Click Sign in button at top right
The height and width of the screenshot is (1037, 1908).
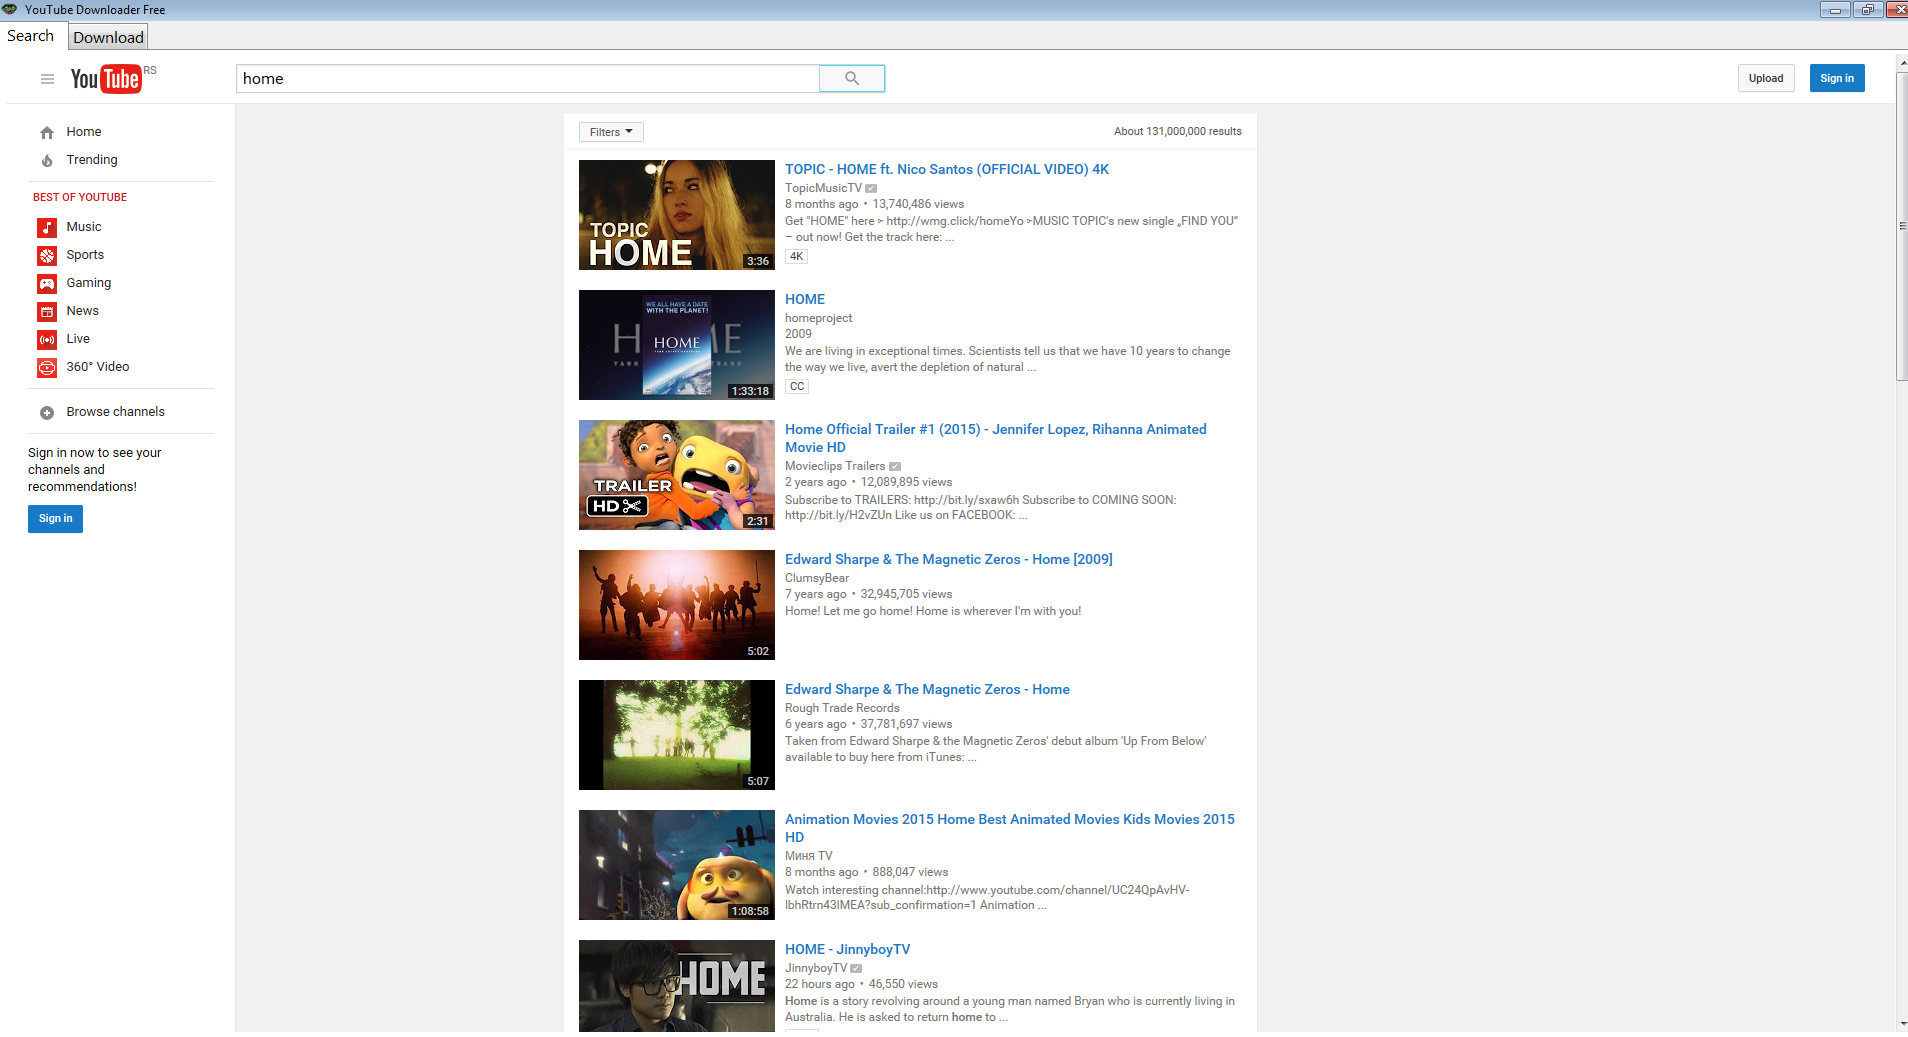[1837, 78]
